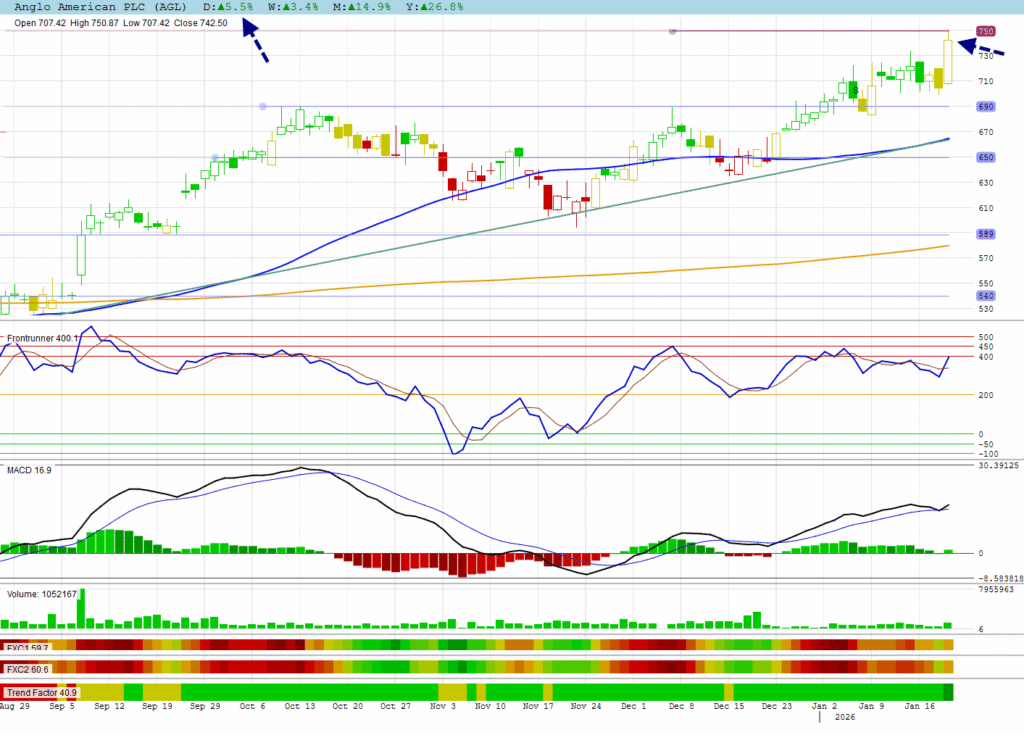The image size is (1024, 735).
Task: Click the Dec 8 date on time axis
Action: [x=682, y=706]
